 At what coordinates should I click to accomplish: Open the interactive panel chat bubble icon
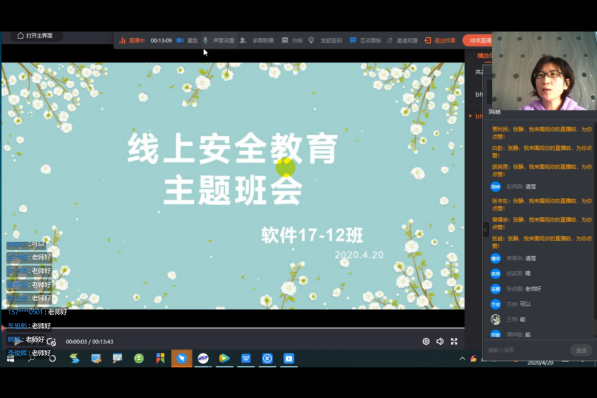(353, 40)
